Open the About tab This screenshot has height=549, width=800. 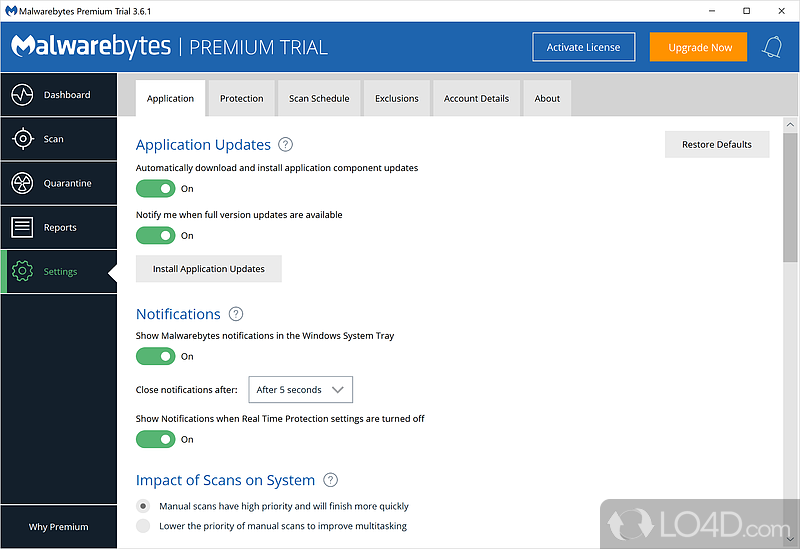point(547,98)
